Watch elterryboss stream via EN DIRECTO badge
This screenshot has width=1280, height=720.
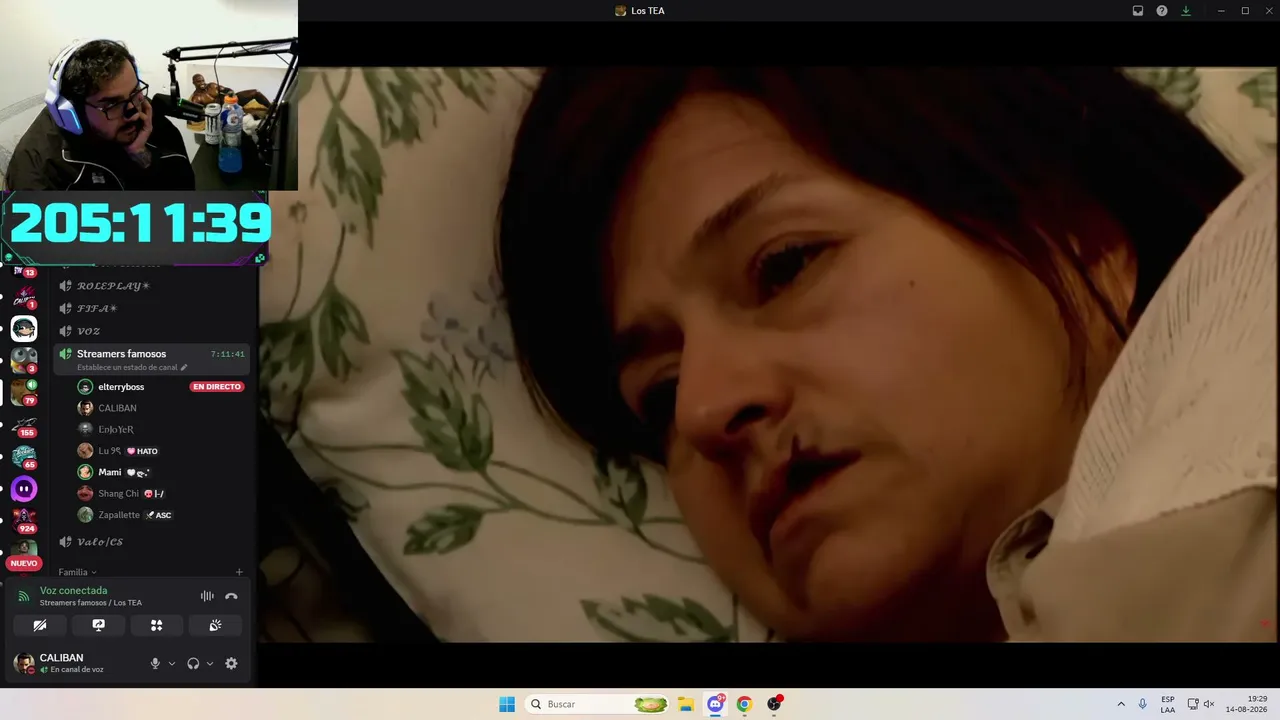coord(217,387)
